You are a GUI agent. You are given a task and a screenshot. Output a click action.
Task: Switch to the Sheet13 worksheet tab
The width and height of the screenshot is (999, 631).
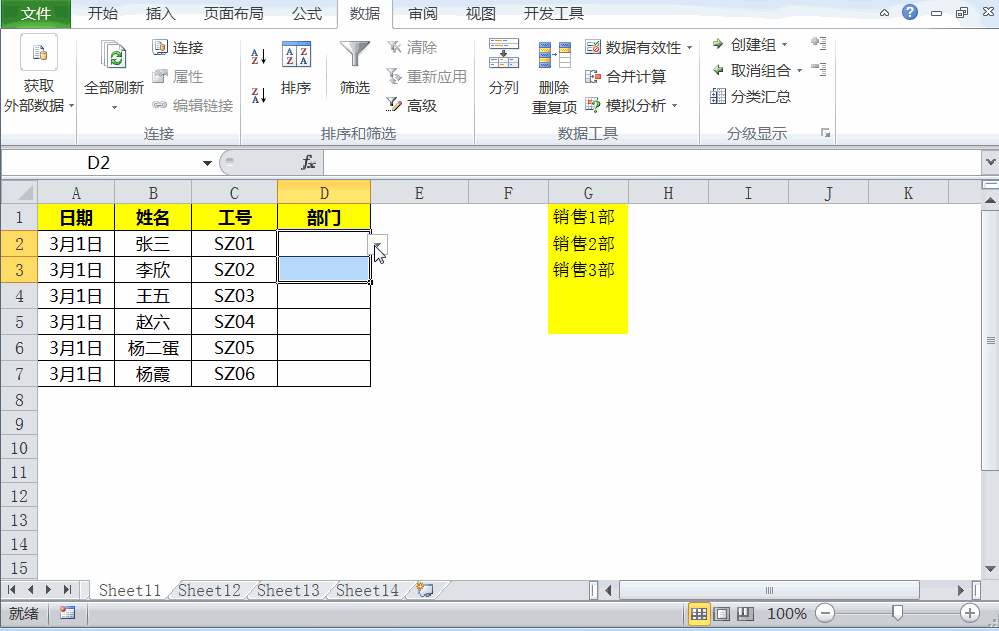click(x=288, y=590)
